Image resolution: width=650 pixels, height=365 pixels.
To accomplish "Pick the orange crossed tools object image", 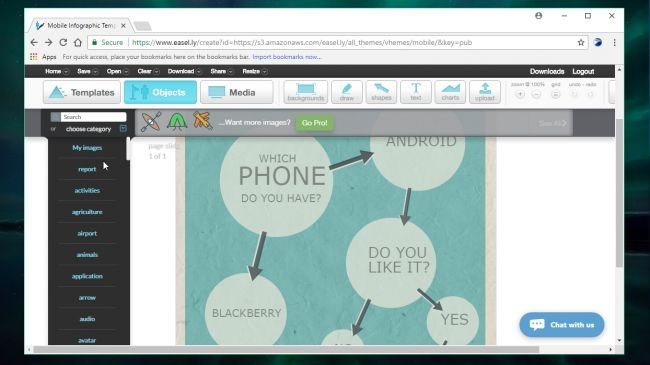I will coord(202,121).
